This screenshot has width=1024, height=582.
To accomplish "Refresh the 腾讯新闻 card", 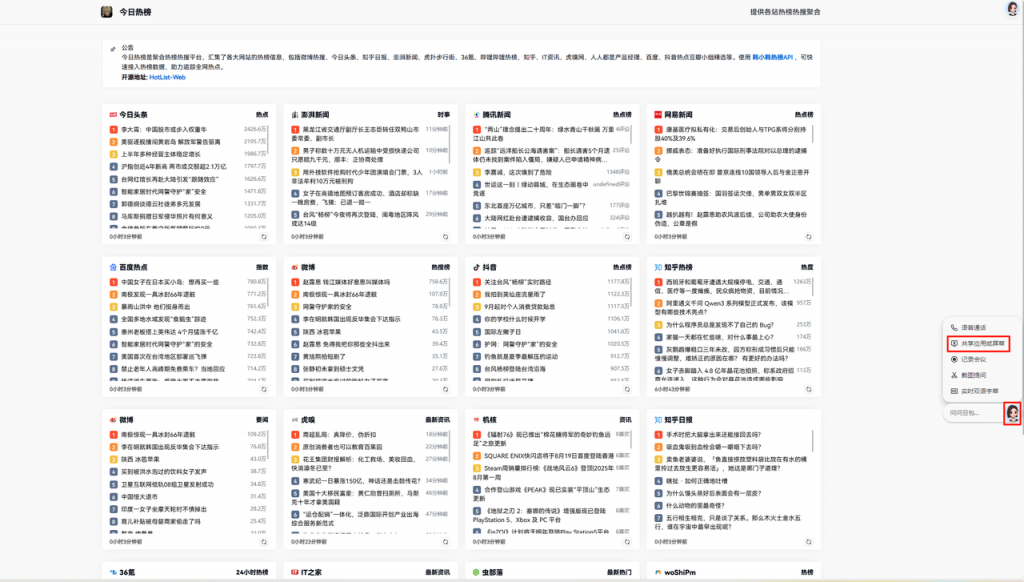I will (x=627, y=237).
